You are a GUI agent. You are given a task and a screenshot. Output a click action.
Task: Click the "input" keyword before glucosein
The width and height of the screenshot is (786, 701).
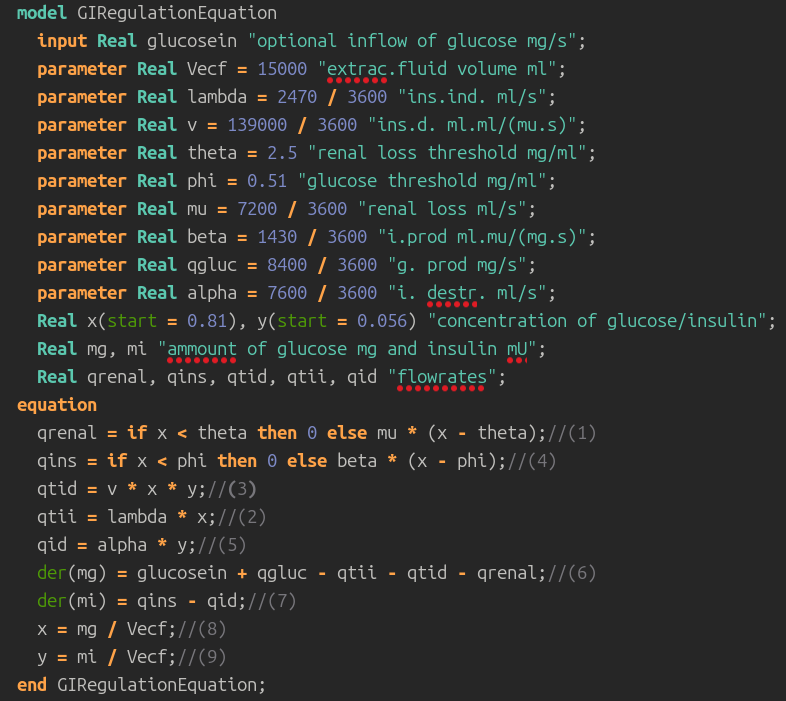(62, 41)
